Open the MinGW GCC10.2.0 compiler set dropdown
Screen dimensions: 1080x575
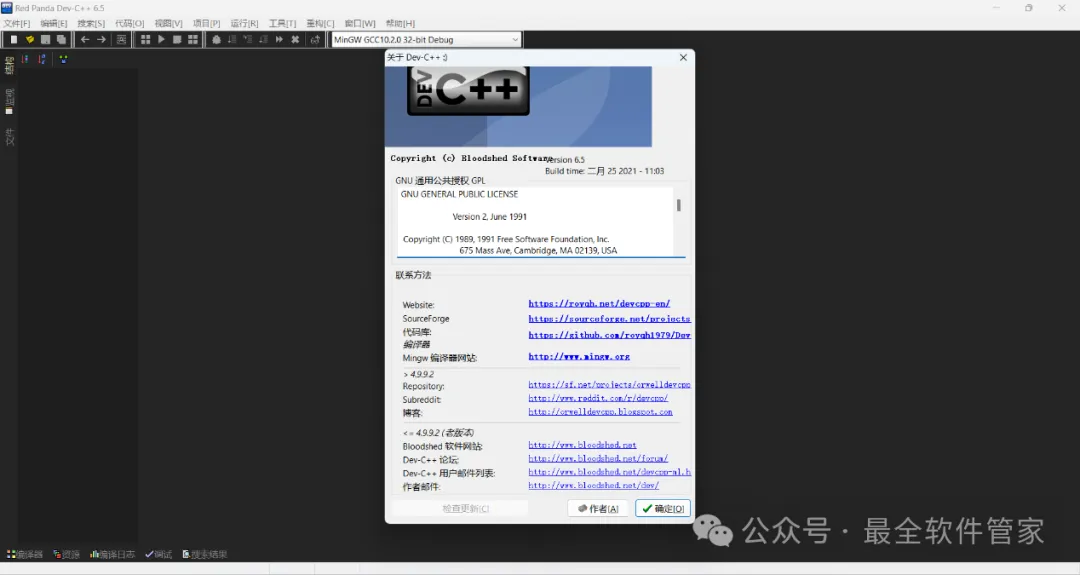[x=426, y=40]
